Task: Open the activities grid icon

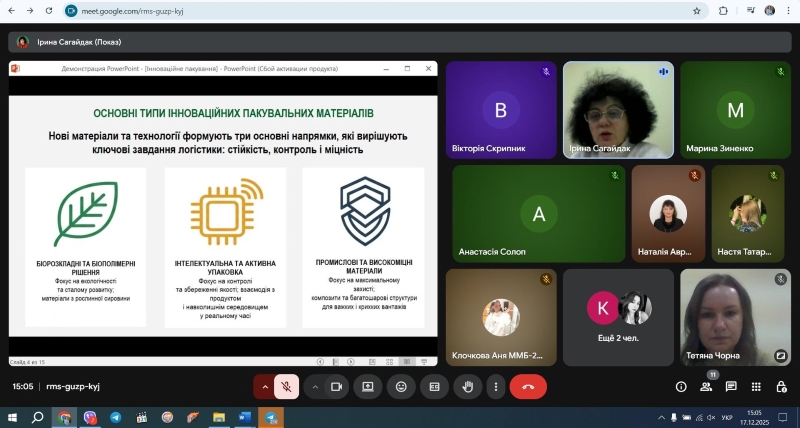Action: [756, 386]
